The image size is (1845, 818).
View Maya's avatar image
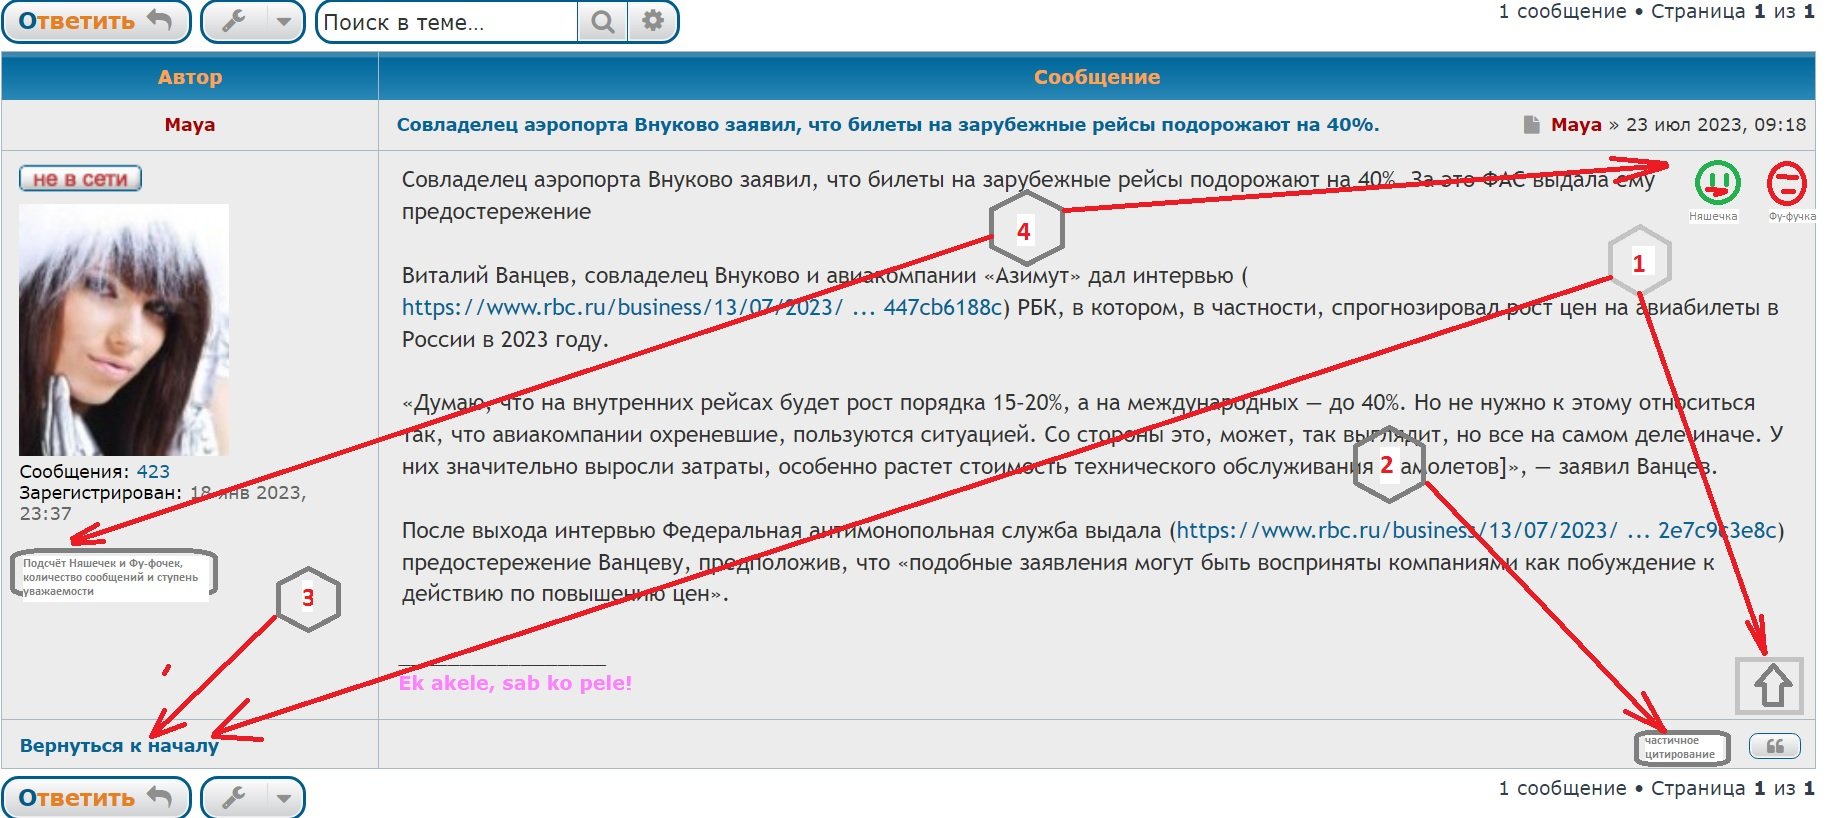124,330
